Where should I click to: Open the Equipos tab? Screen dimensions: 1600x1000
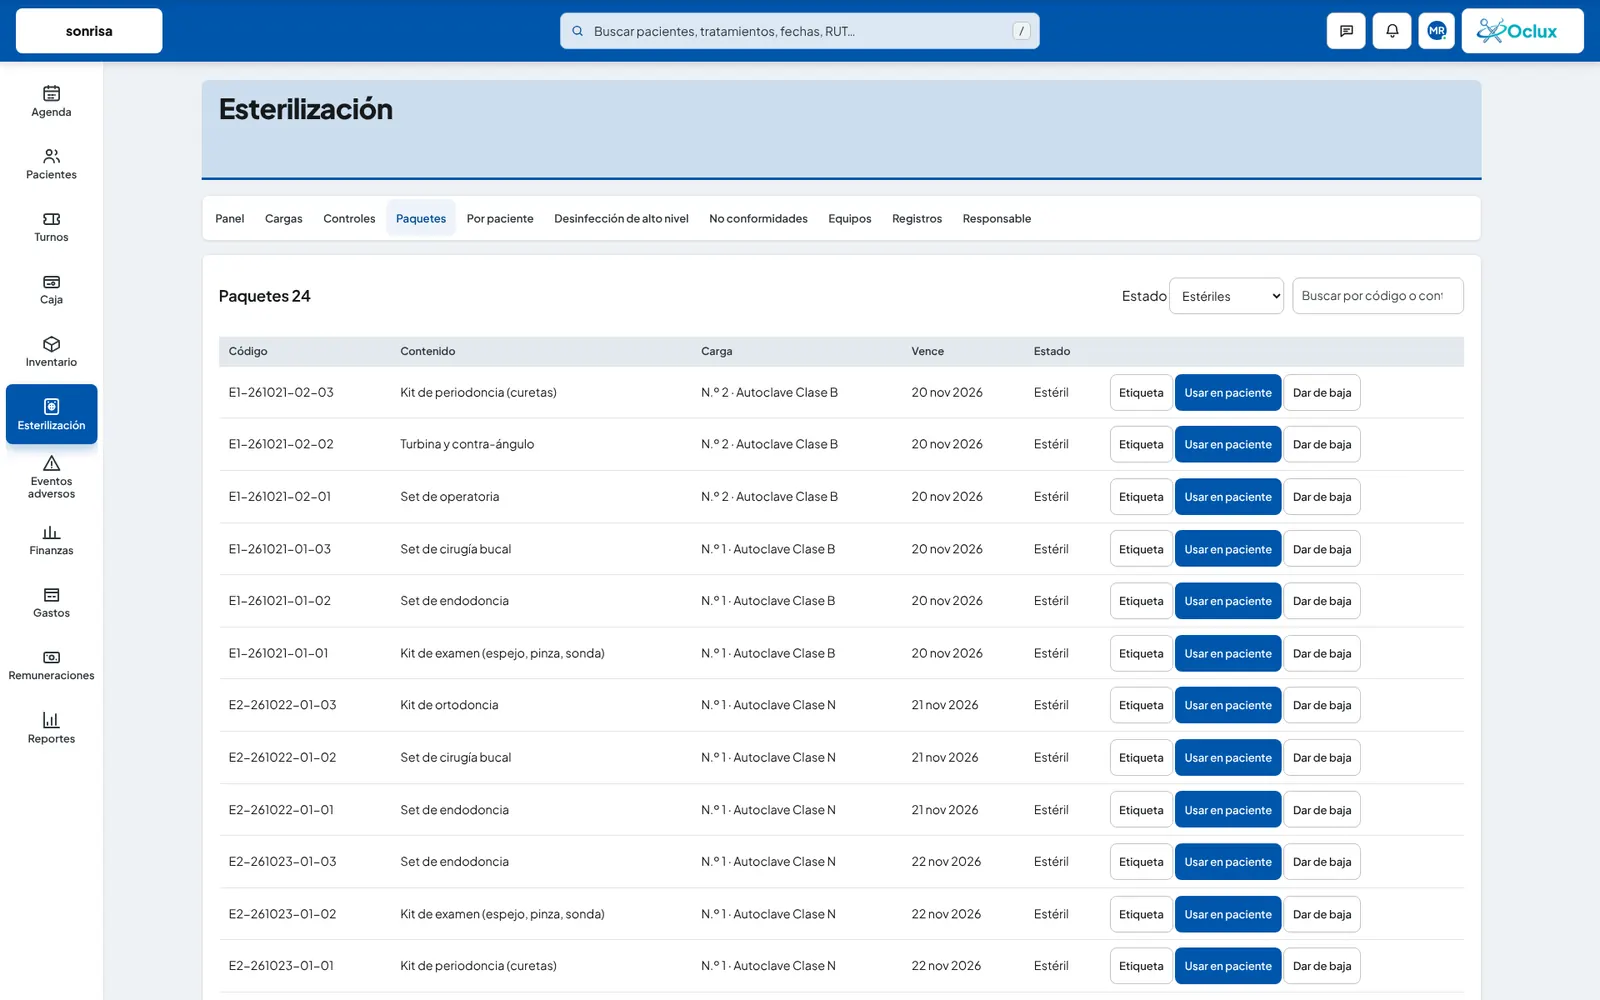pyautogui.click(x=849, y=218)
